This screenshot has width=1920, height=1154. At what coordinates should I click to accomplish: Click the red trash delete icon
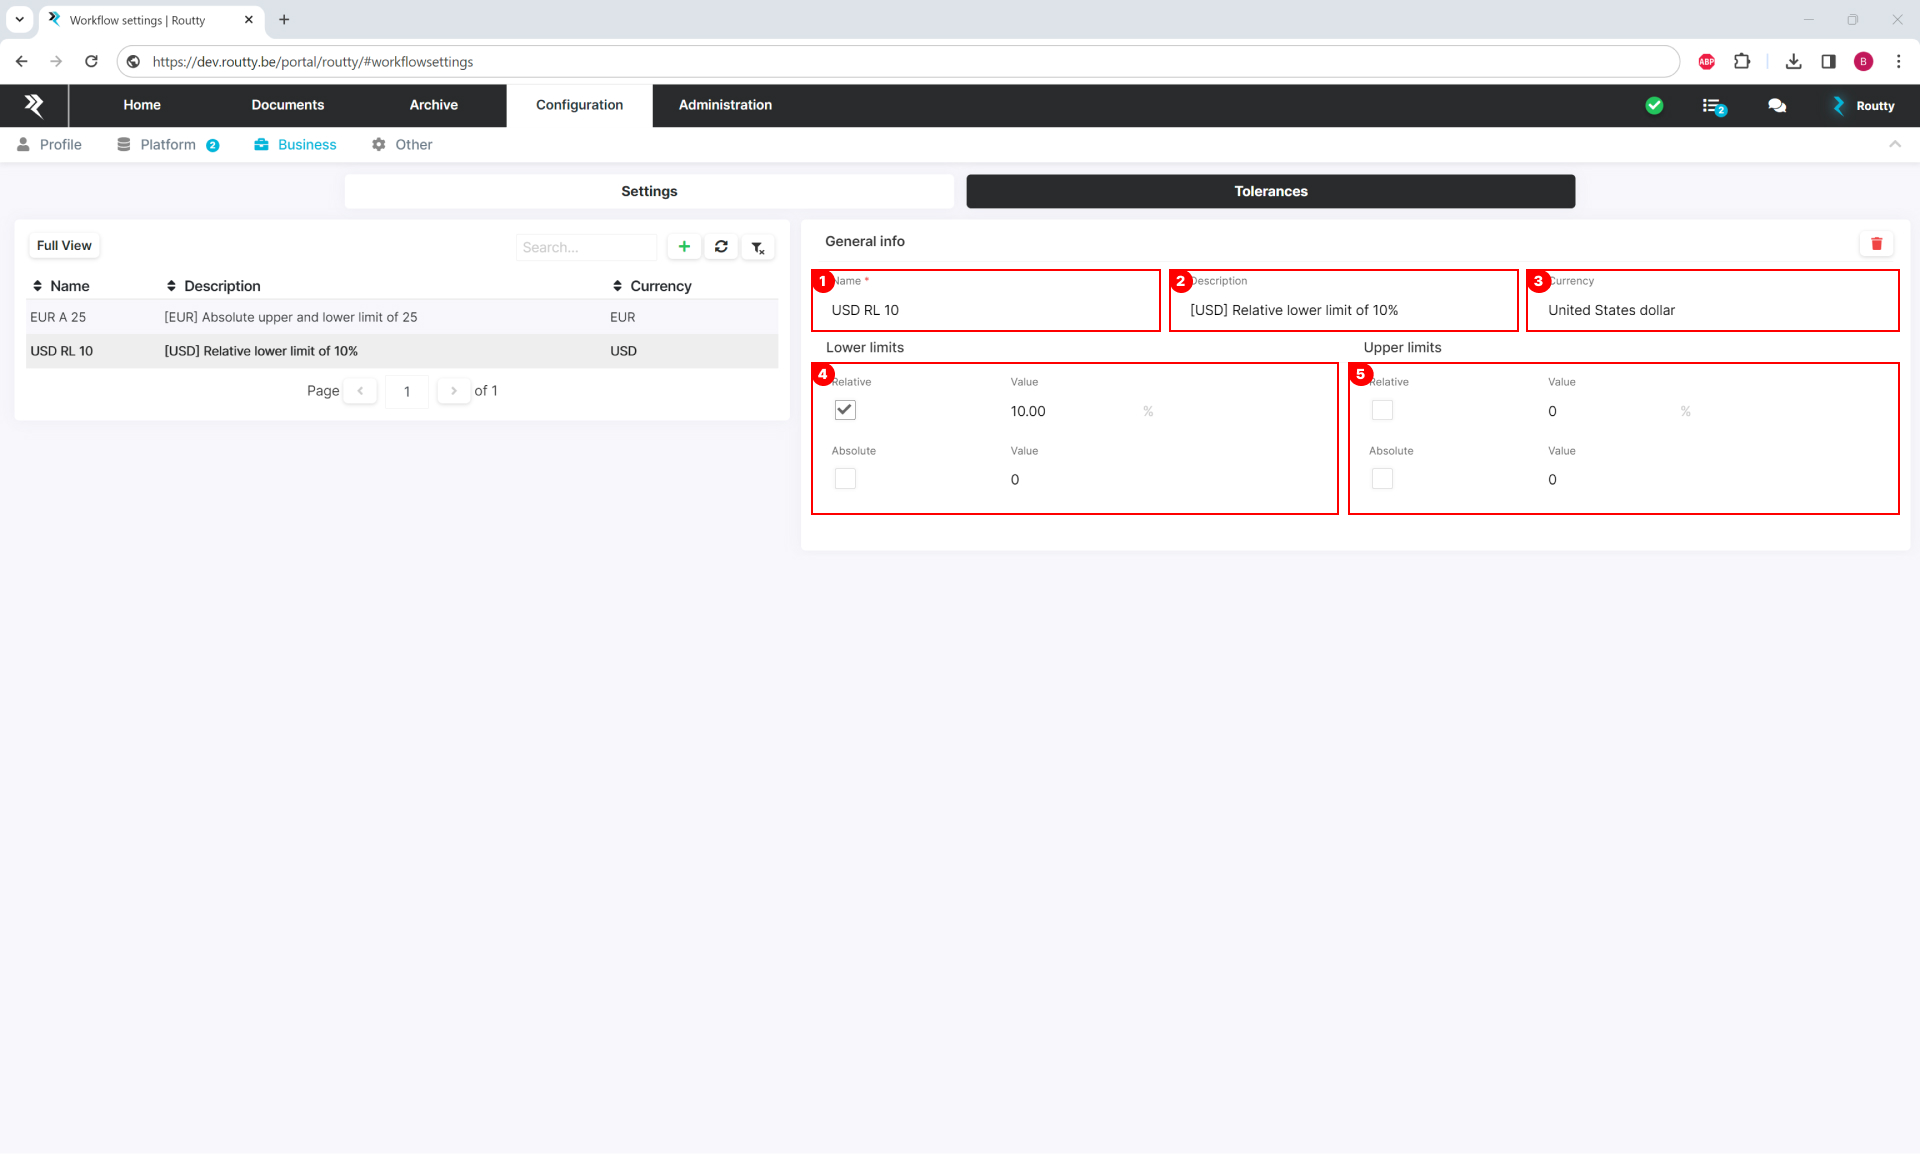[1876, 244]
